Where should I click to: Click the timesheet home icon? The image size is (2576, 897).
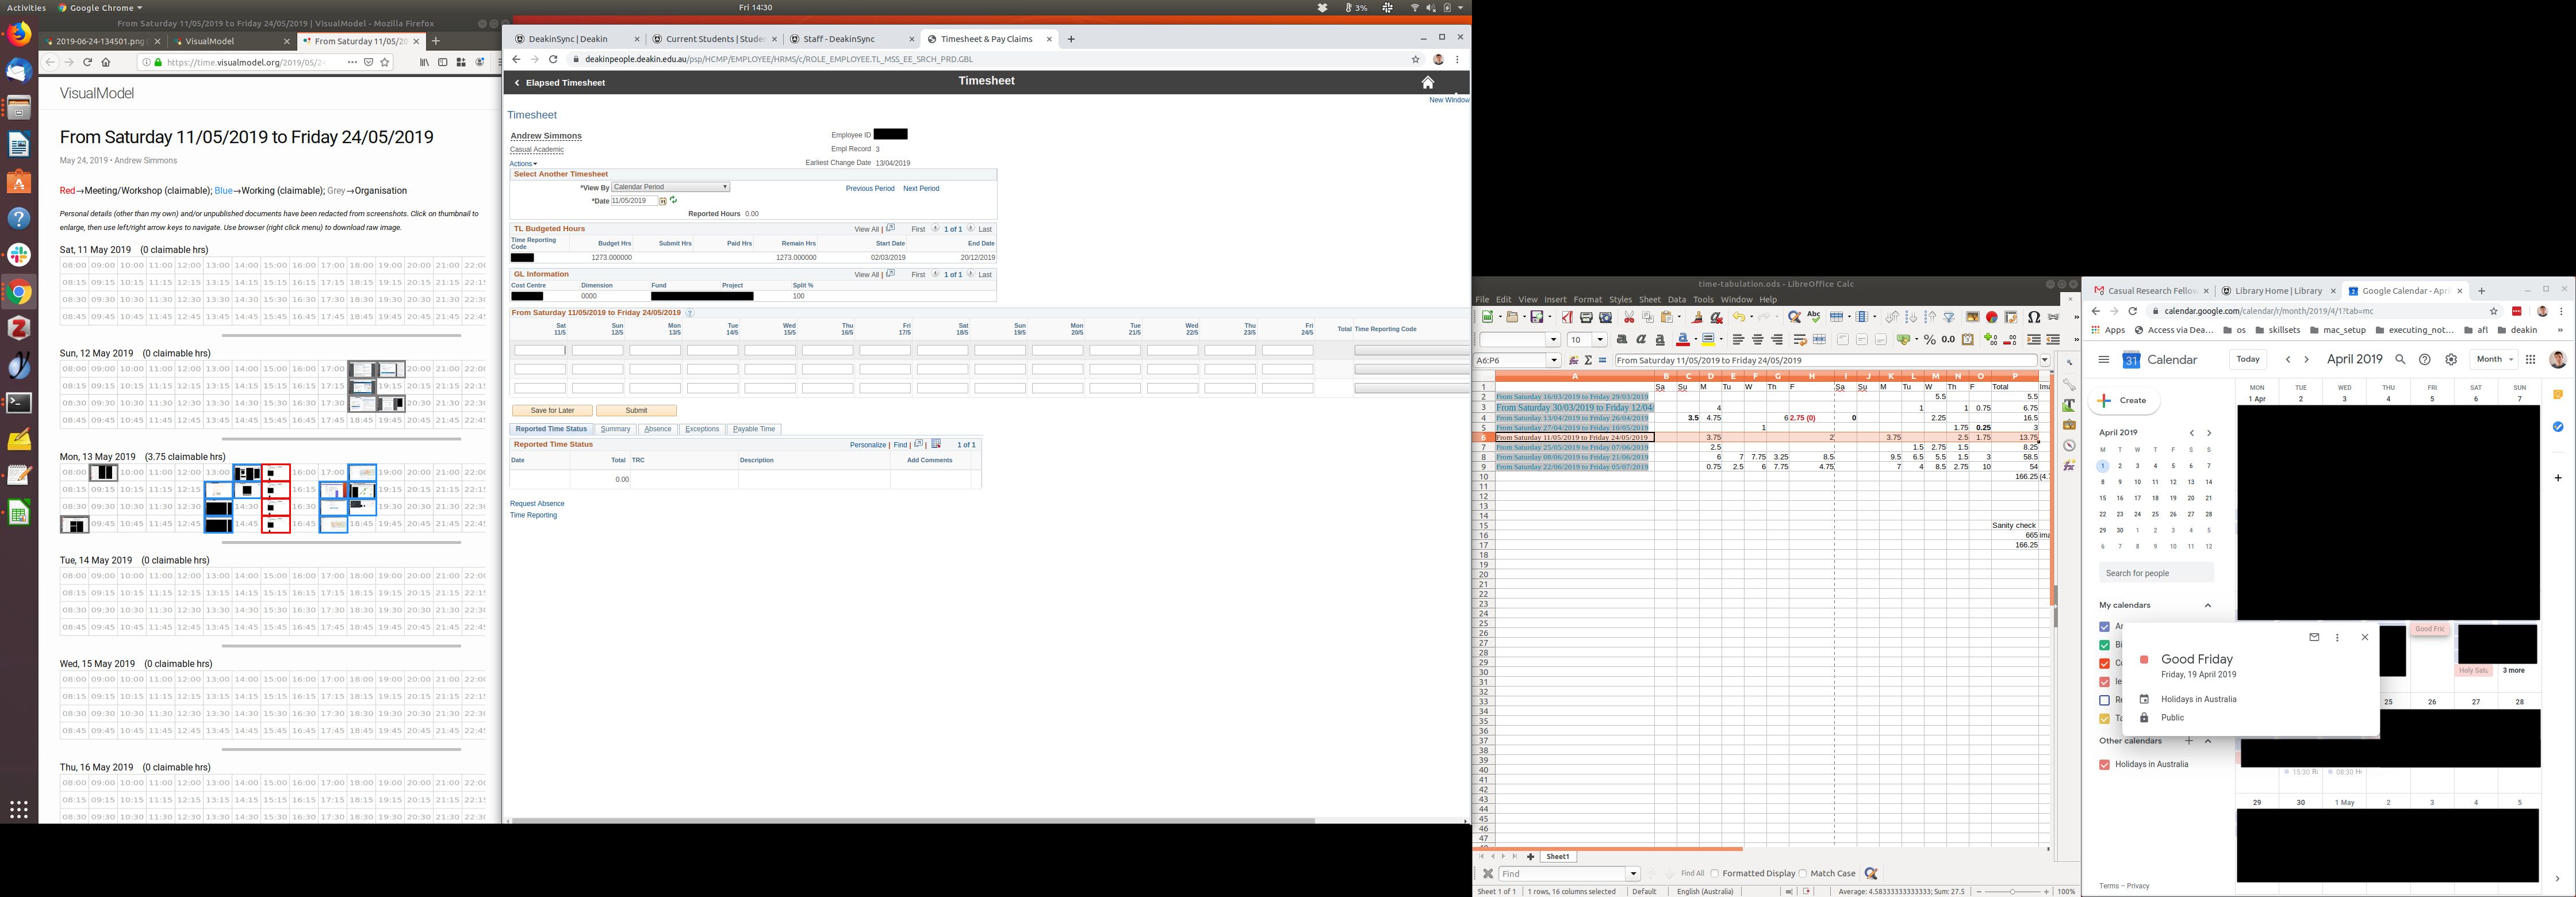pyautogui.click(x=1428, y=83)
